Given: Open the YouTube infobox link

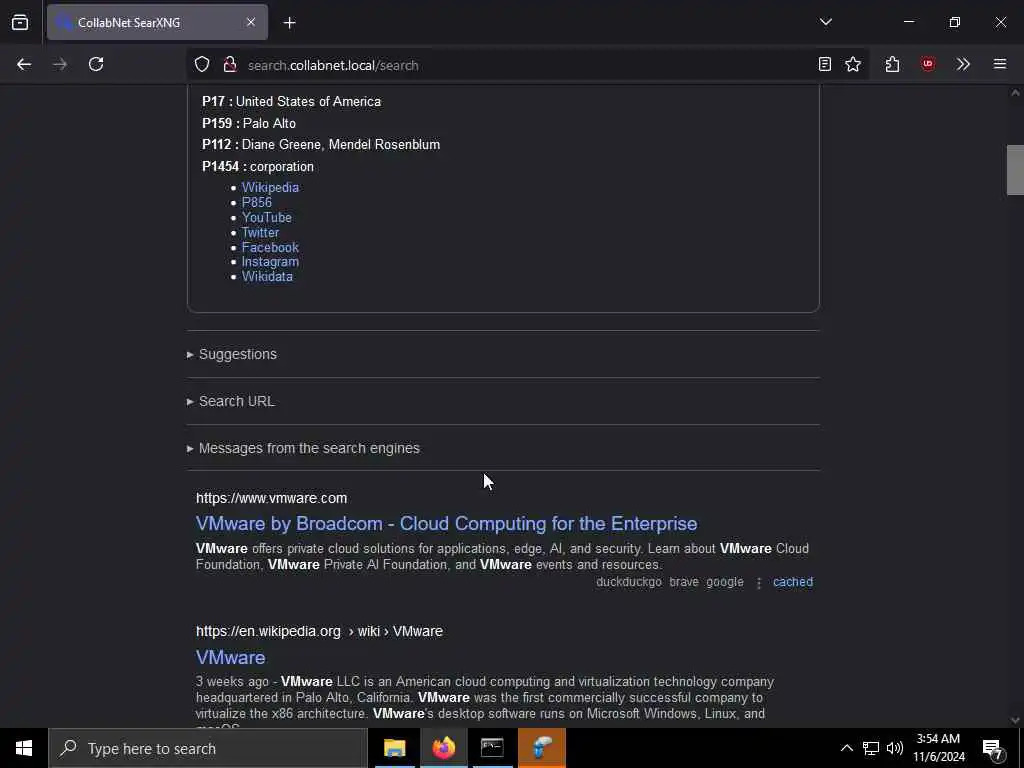Looking at the screenshot, I should click(x=266, y=217).
